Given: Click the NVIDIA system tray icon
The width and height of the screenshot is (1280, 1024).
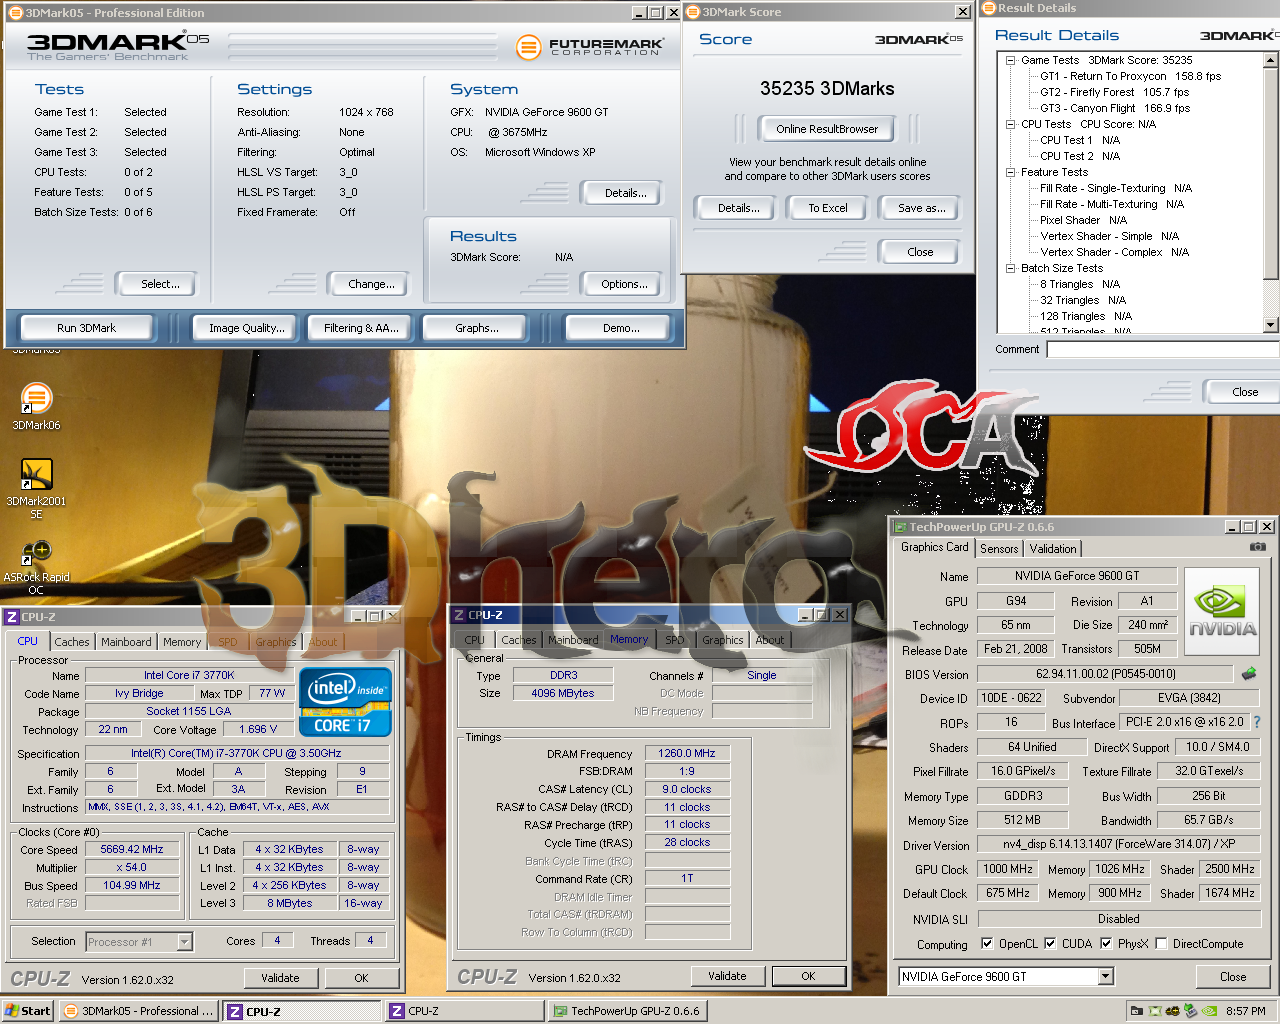Looking at the screenshot, I should 1209,1011.
